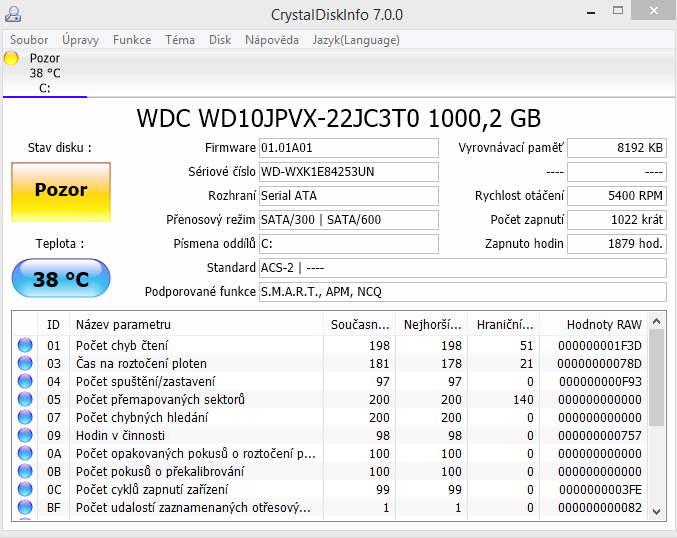Click the status orb for row 03 Čas na roztočení ploten
Screen dimensions: 677x538
(x=25, y=364)
